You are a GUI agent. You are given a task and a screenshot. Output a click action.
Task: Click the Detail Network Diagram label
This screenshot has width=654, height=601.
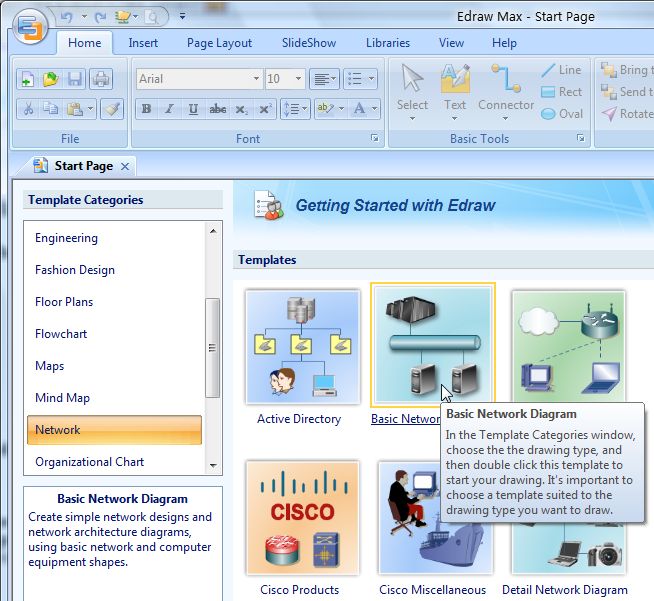(x=565, y=590)
